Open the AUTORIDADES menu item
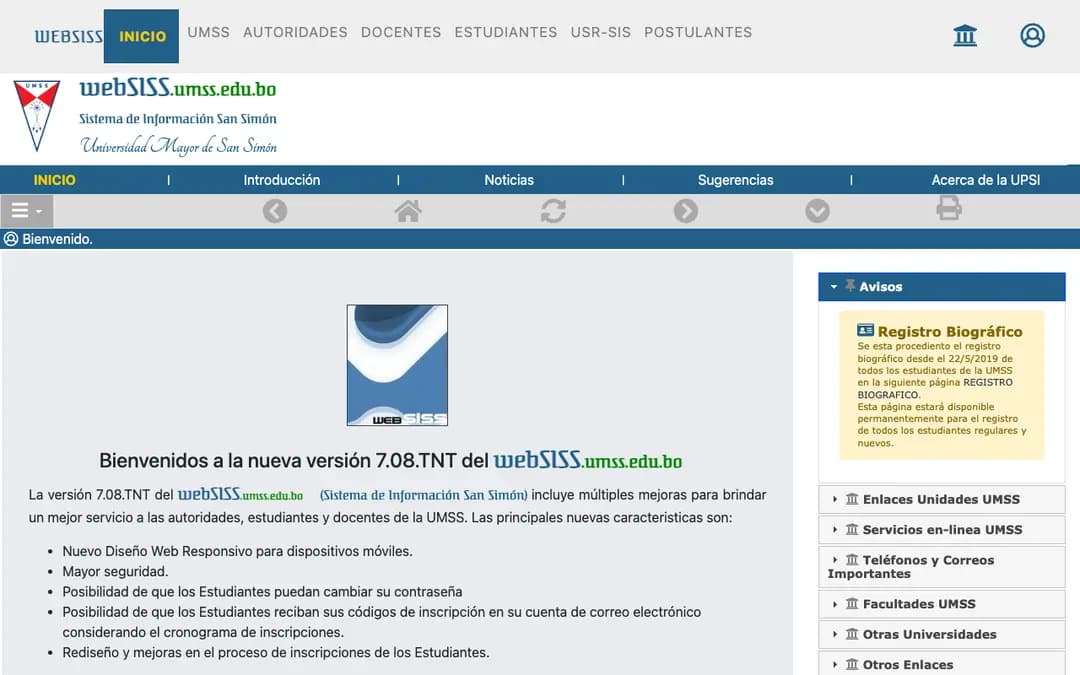Screen dimensions: 1080x675 pos(295,32)
